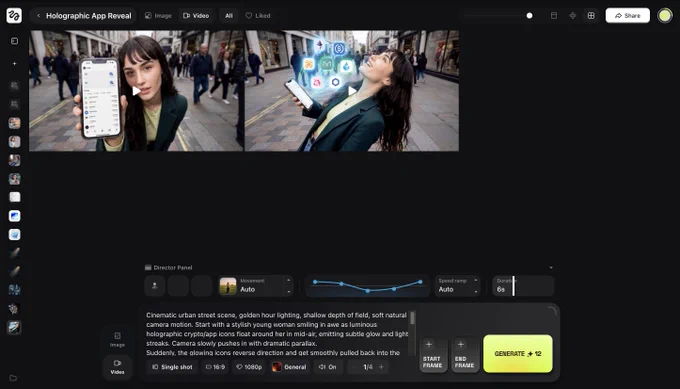Collapse the Director Panel with chevron

point(551,268)
